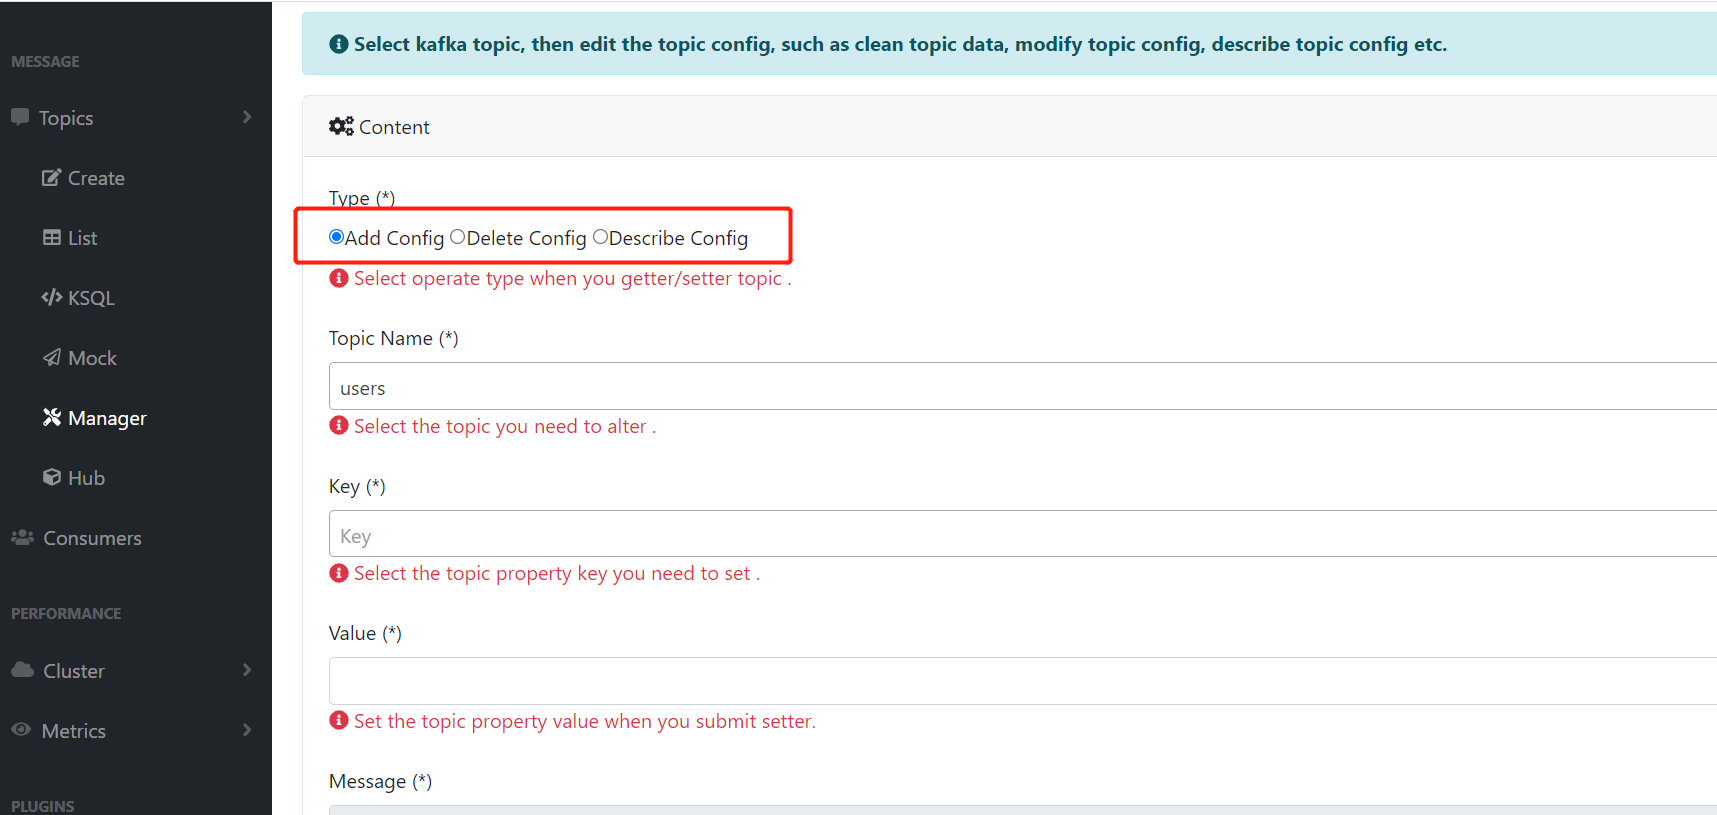
Task: Click the KSQL code brackets icon
Action: (x=52, y=297)
